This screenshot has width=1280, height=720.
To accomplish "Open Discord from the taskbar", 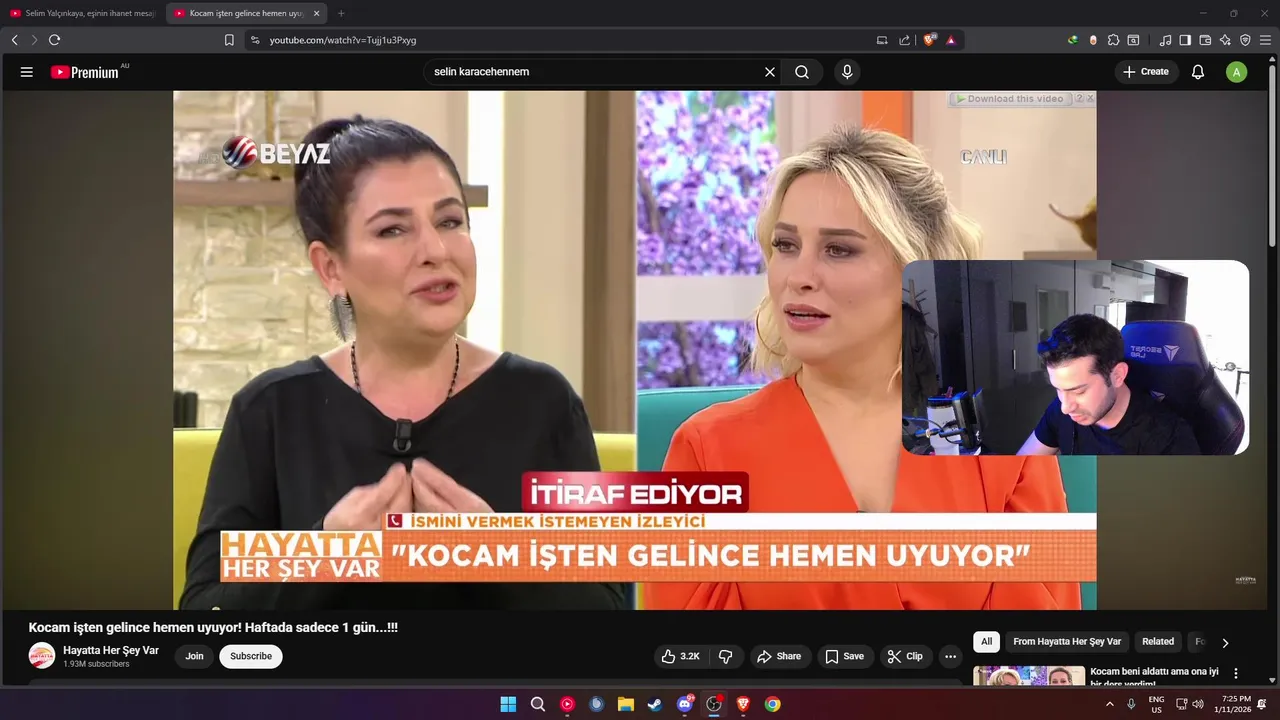I will (x=685, y=704).
